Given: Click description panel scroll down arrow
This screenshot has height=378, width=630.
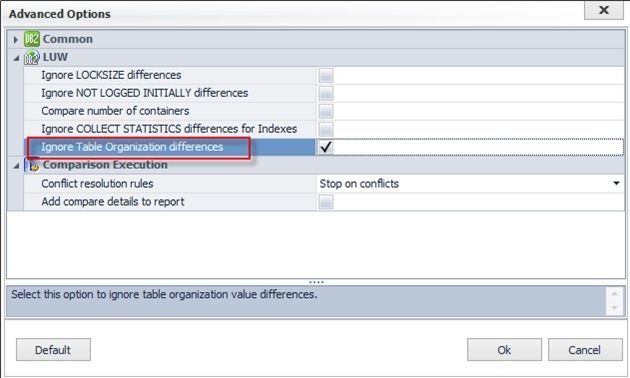Looking at the screenshot, I should [x=614, y=308].
